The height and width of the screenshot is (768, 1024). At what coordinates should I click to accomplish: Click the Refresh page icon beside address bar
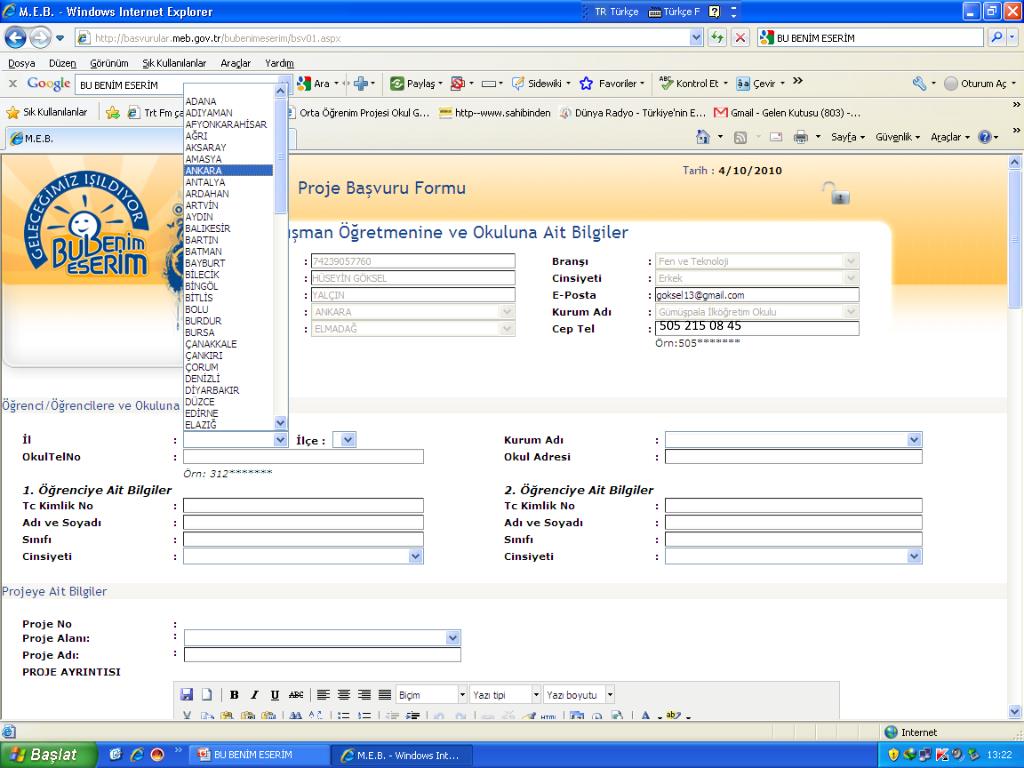click(717, 38)
